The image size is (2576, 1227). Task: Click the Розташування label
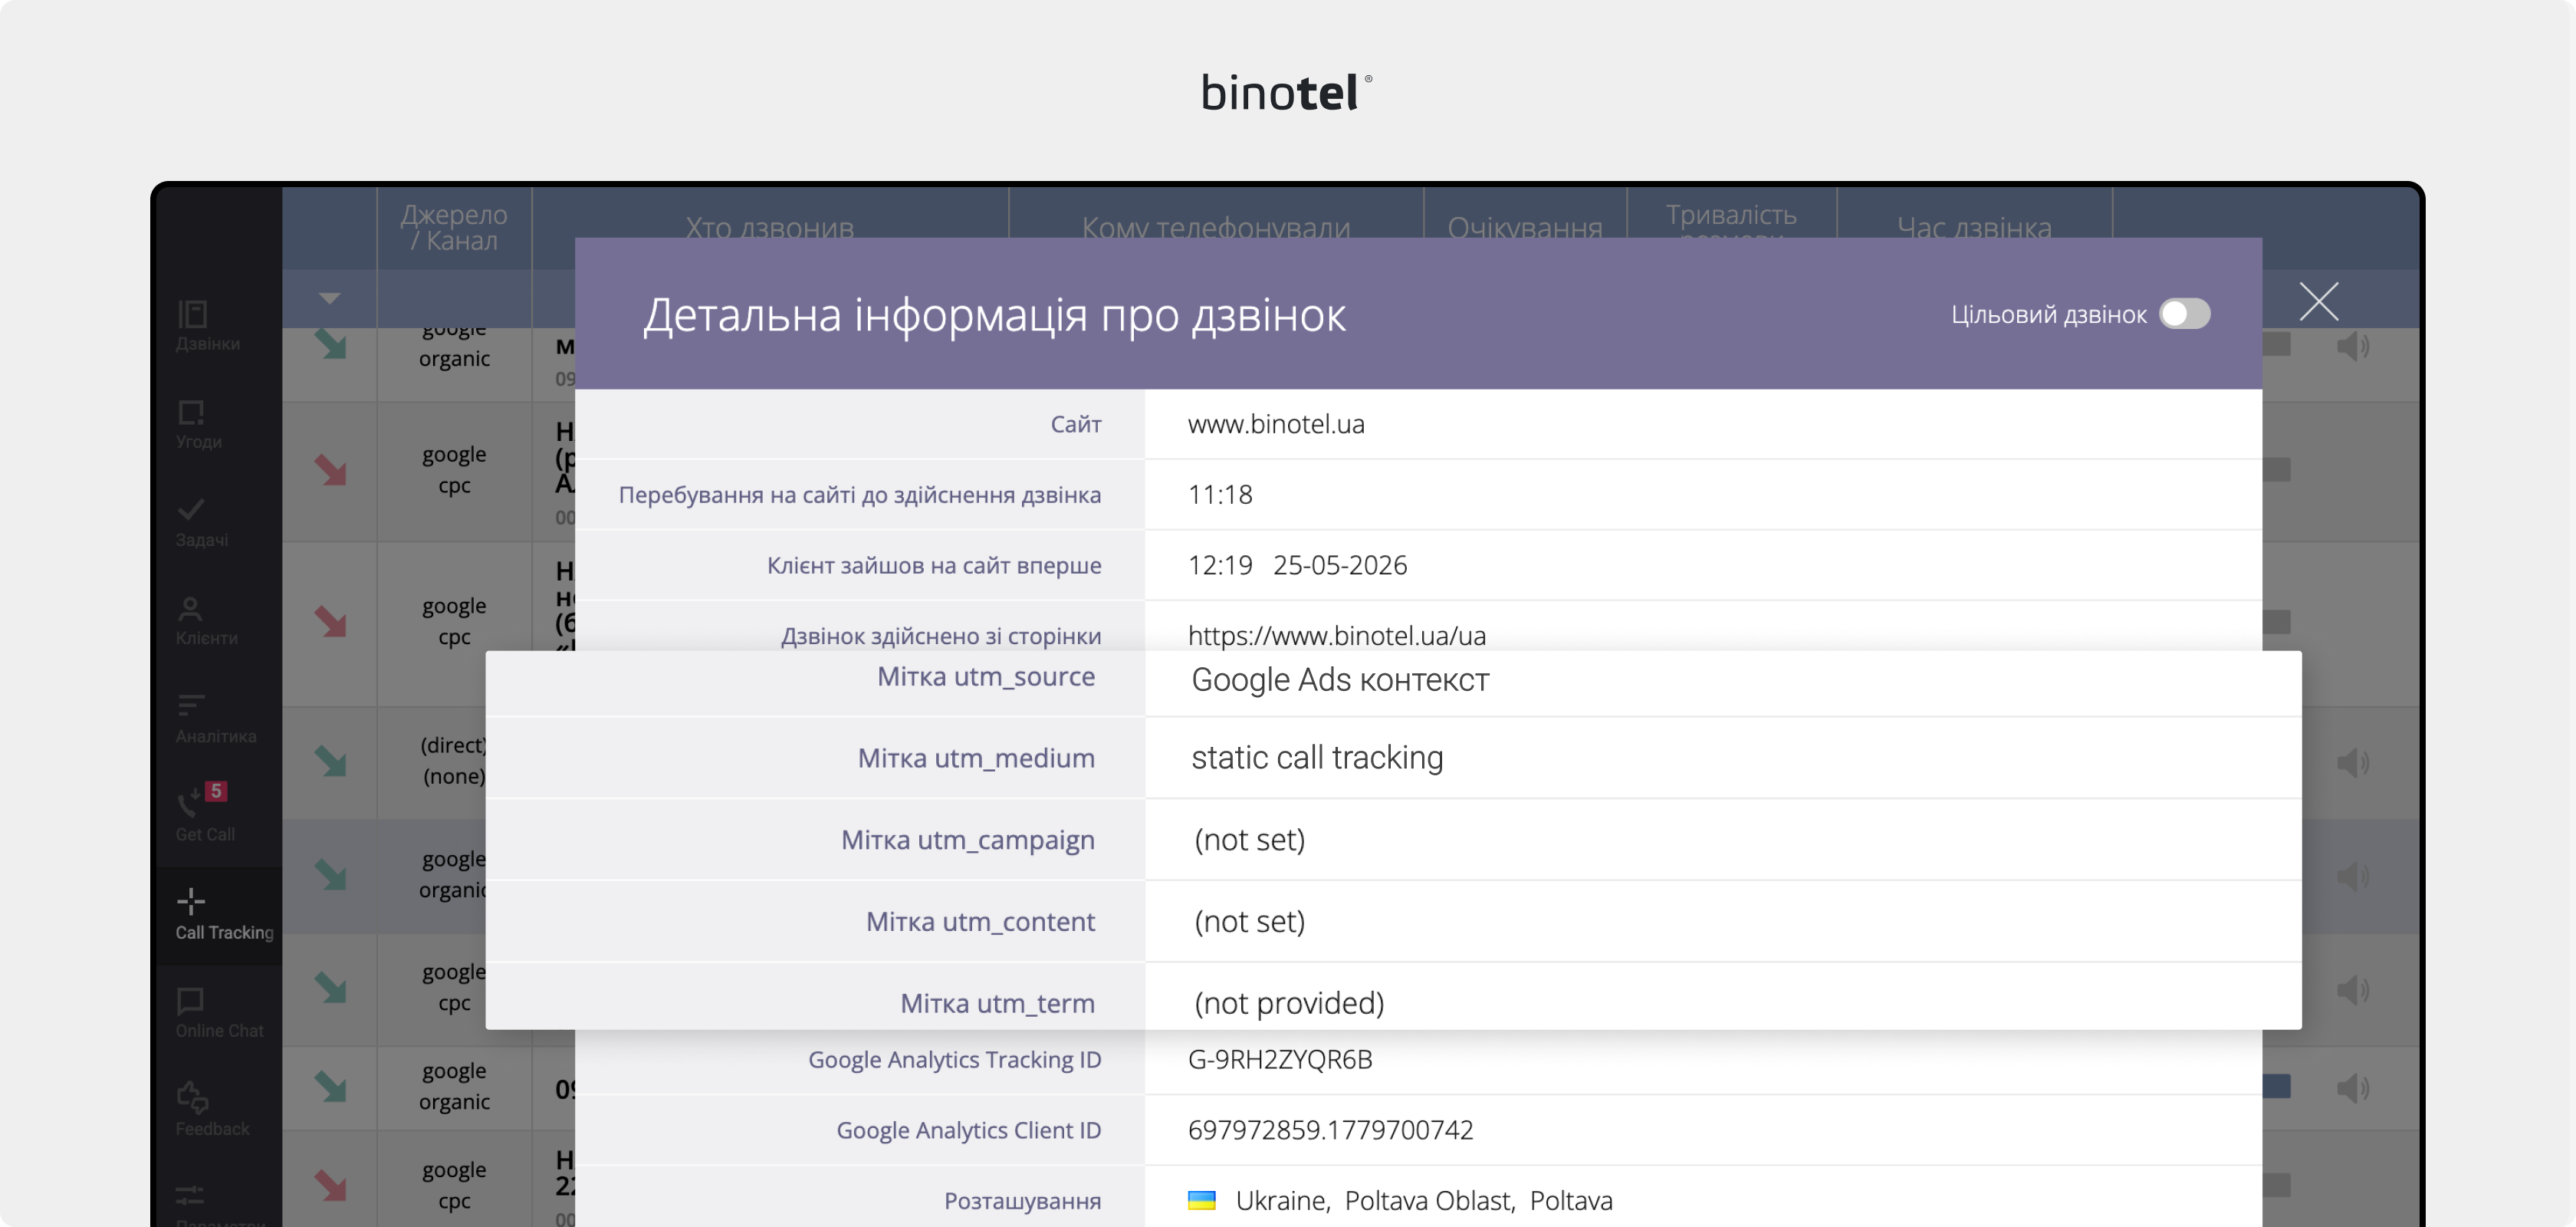tap(1022, 1200)
